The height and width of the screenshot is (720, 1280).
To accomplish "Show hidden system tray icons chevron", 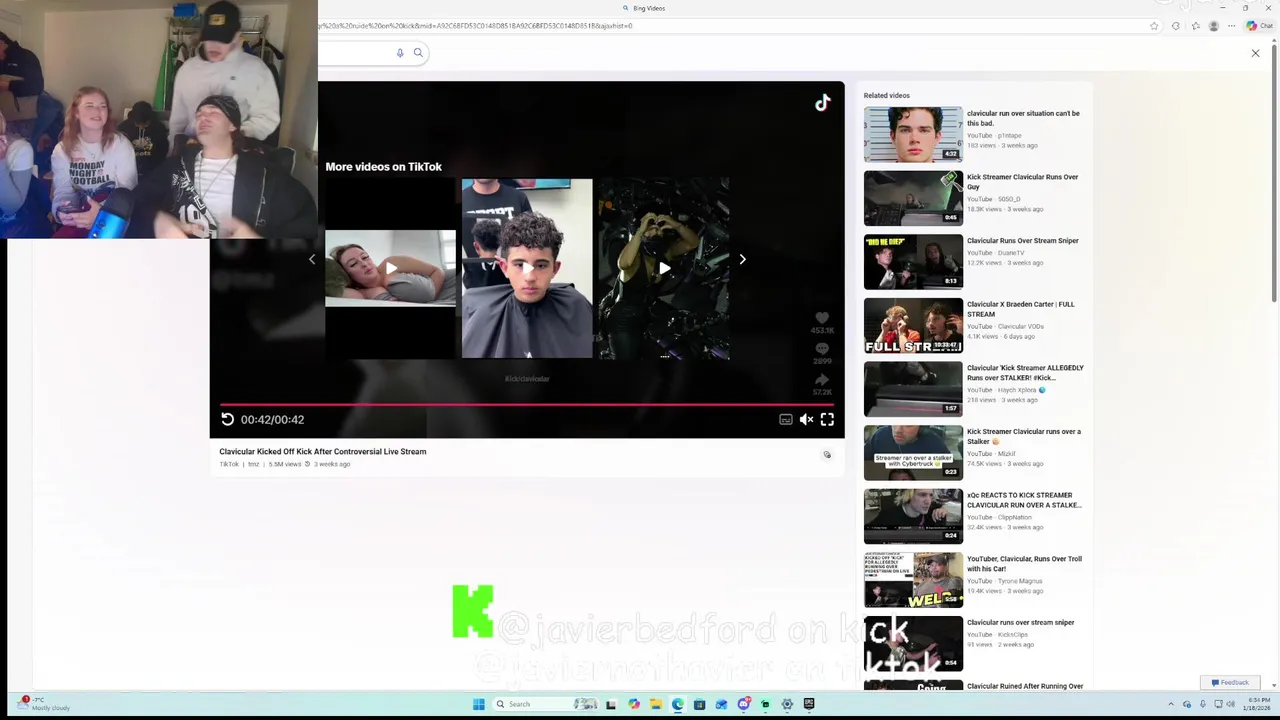I will pos(1171,704).
